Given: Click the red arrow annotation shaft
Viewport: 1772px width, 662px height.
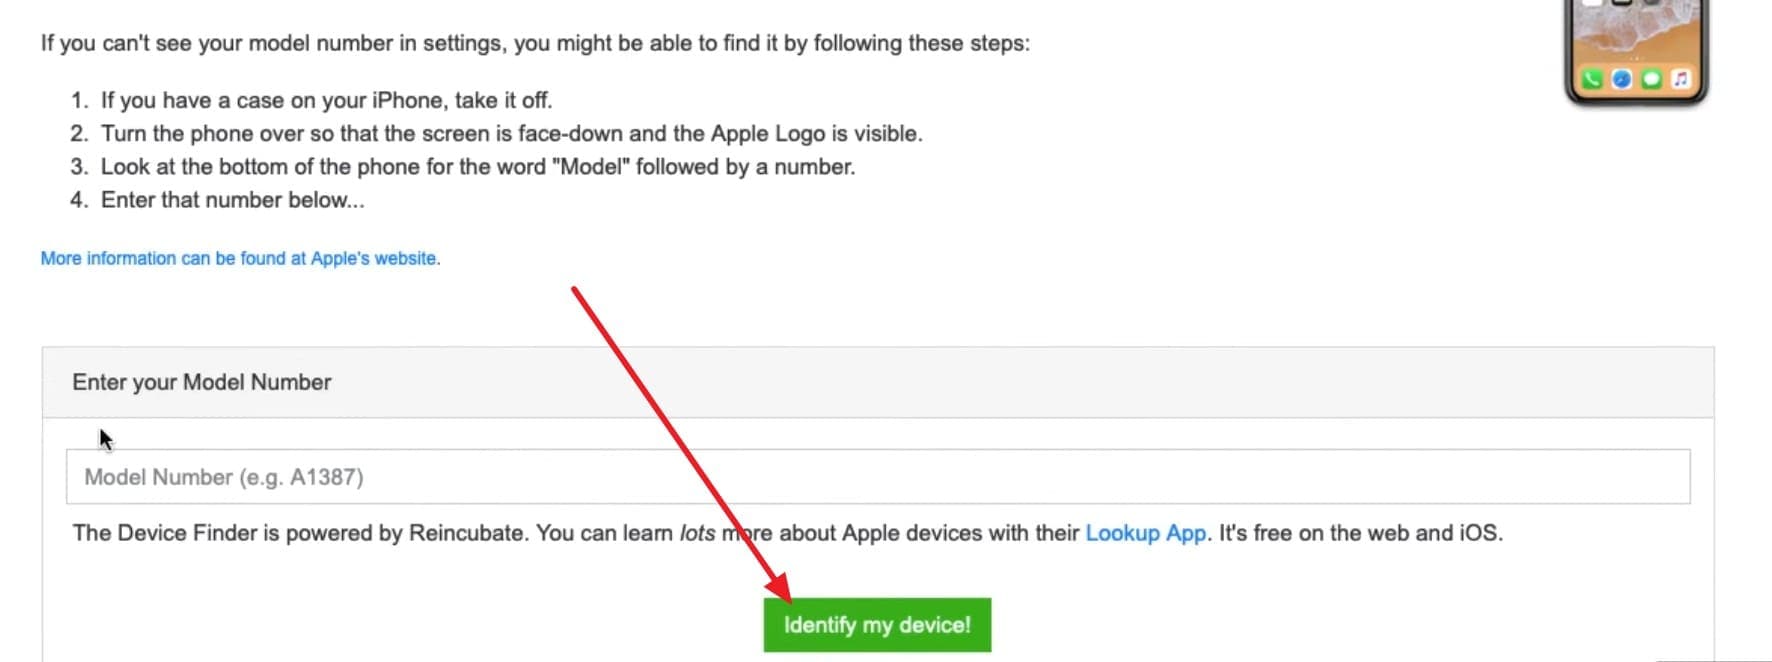Looking at the screenshot, I should pos(670,430).
